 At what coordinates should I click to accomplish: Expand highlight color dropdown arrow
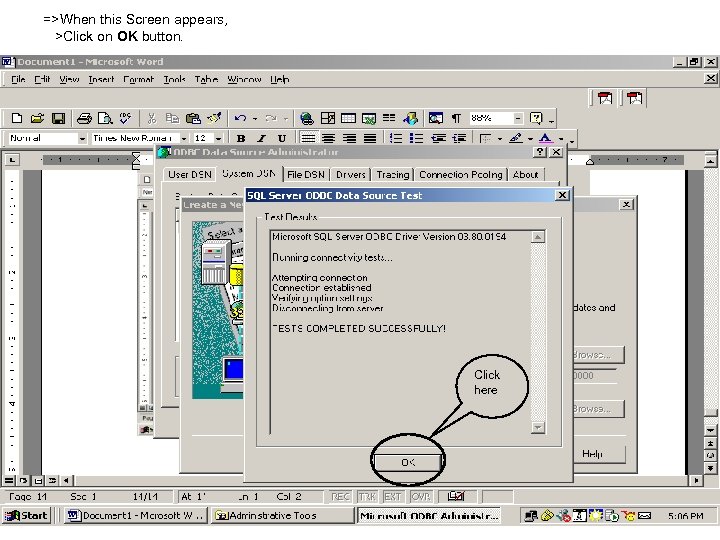coord(530,139)
